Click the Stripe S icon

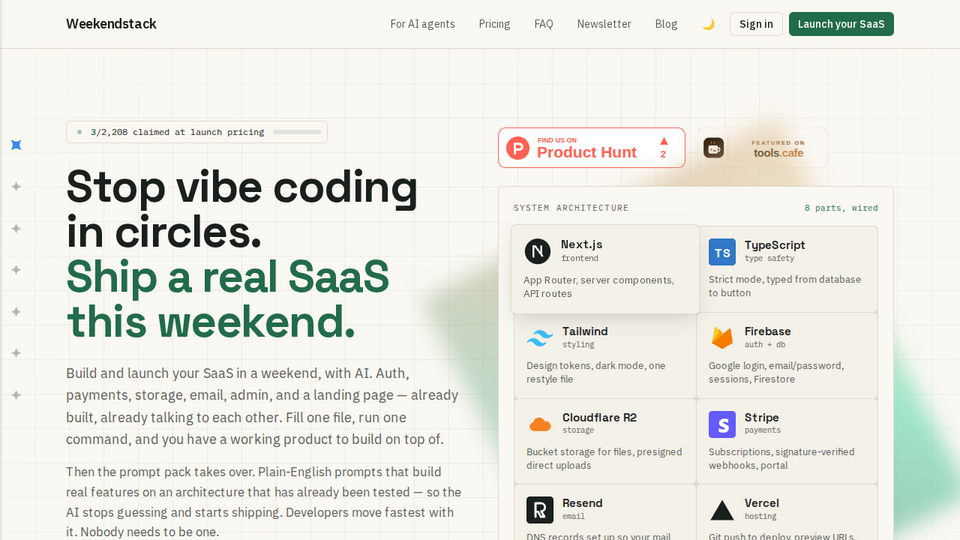722,424
